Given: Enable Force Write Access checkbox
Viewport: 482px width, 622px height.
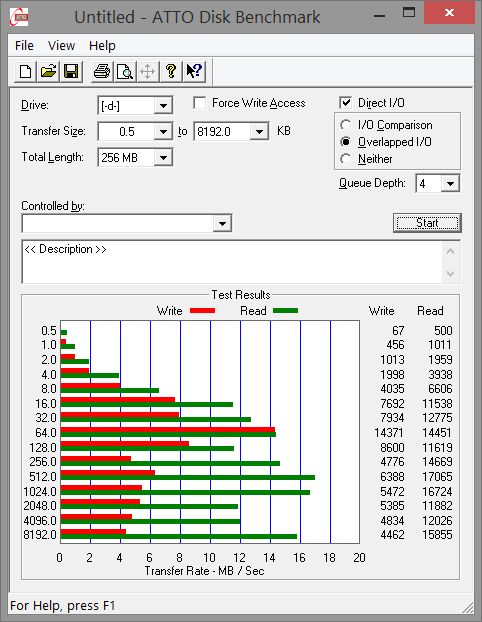Looking at the screenshot, I should pos(200,103).
